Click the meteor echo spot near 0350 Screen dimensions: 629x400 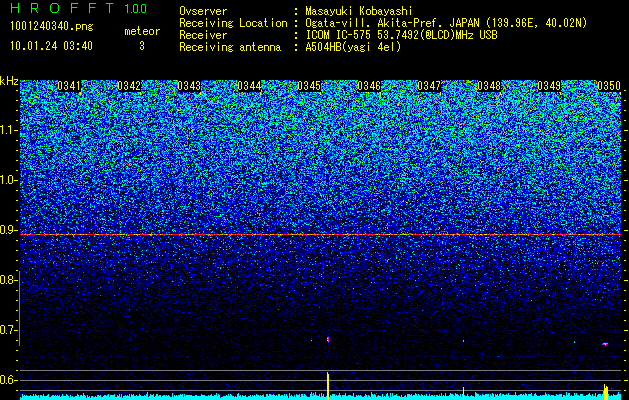pos(605,344)
